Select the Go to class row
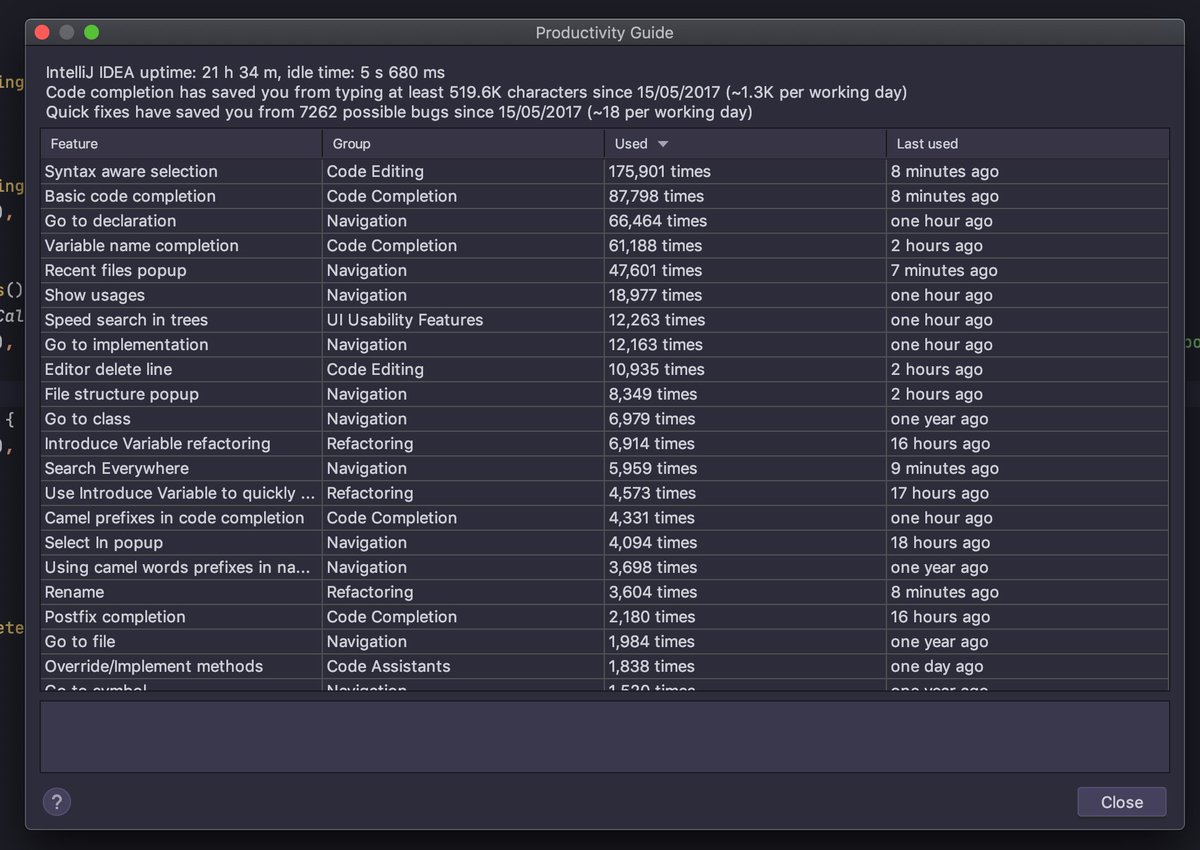Screen dimensions: 1200x850 pyautogui.click(x=604, y=419)
